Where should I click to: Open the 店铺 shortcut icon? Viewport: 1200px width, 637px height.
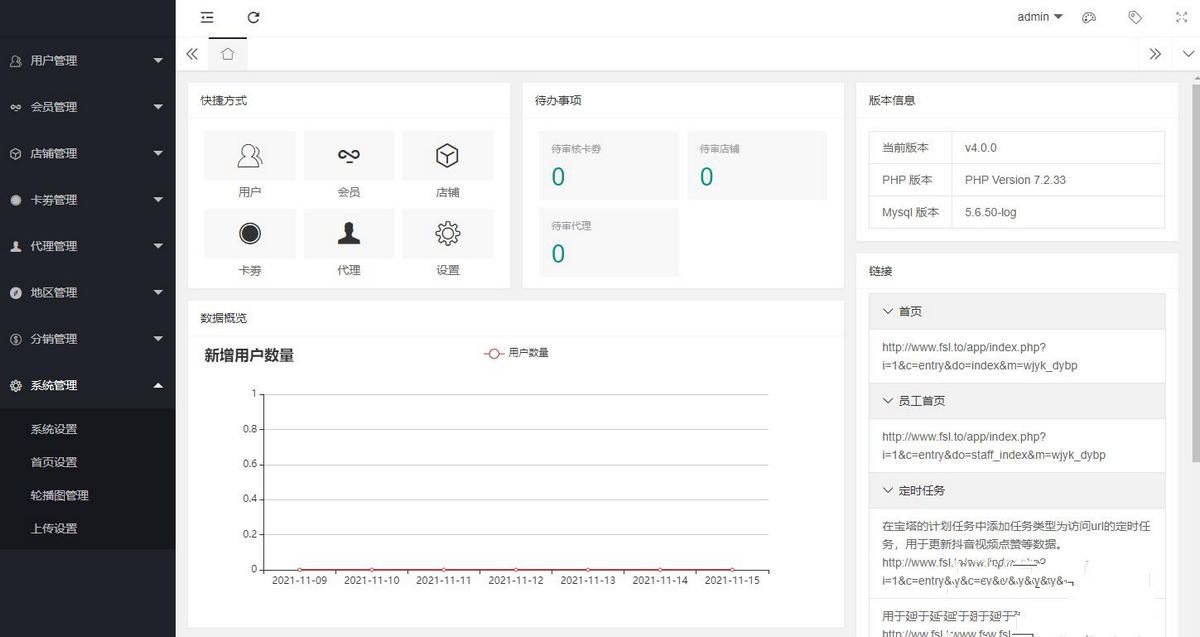point(447,155)
